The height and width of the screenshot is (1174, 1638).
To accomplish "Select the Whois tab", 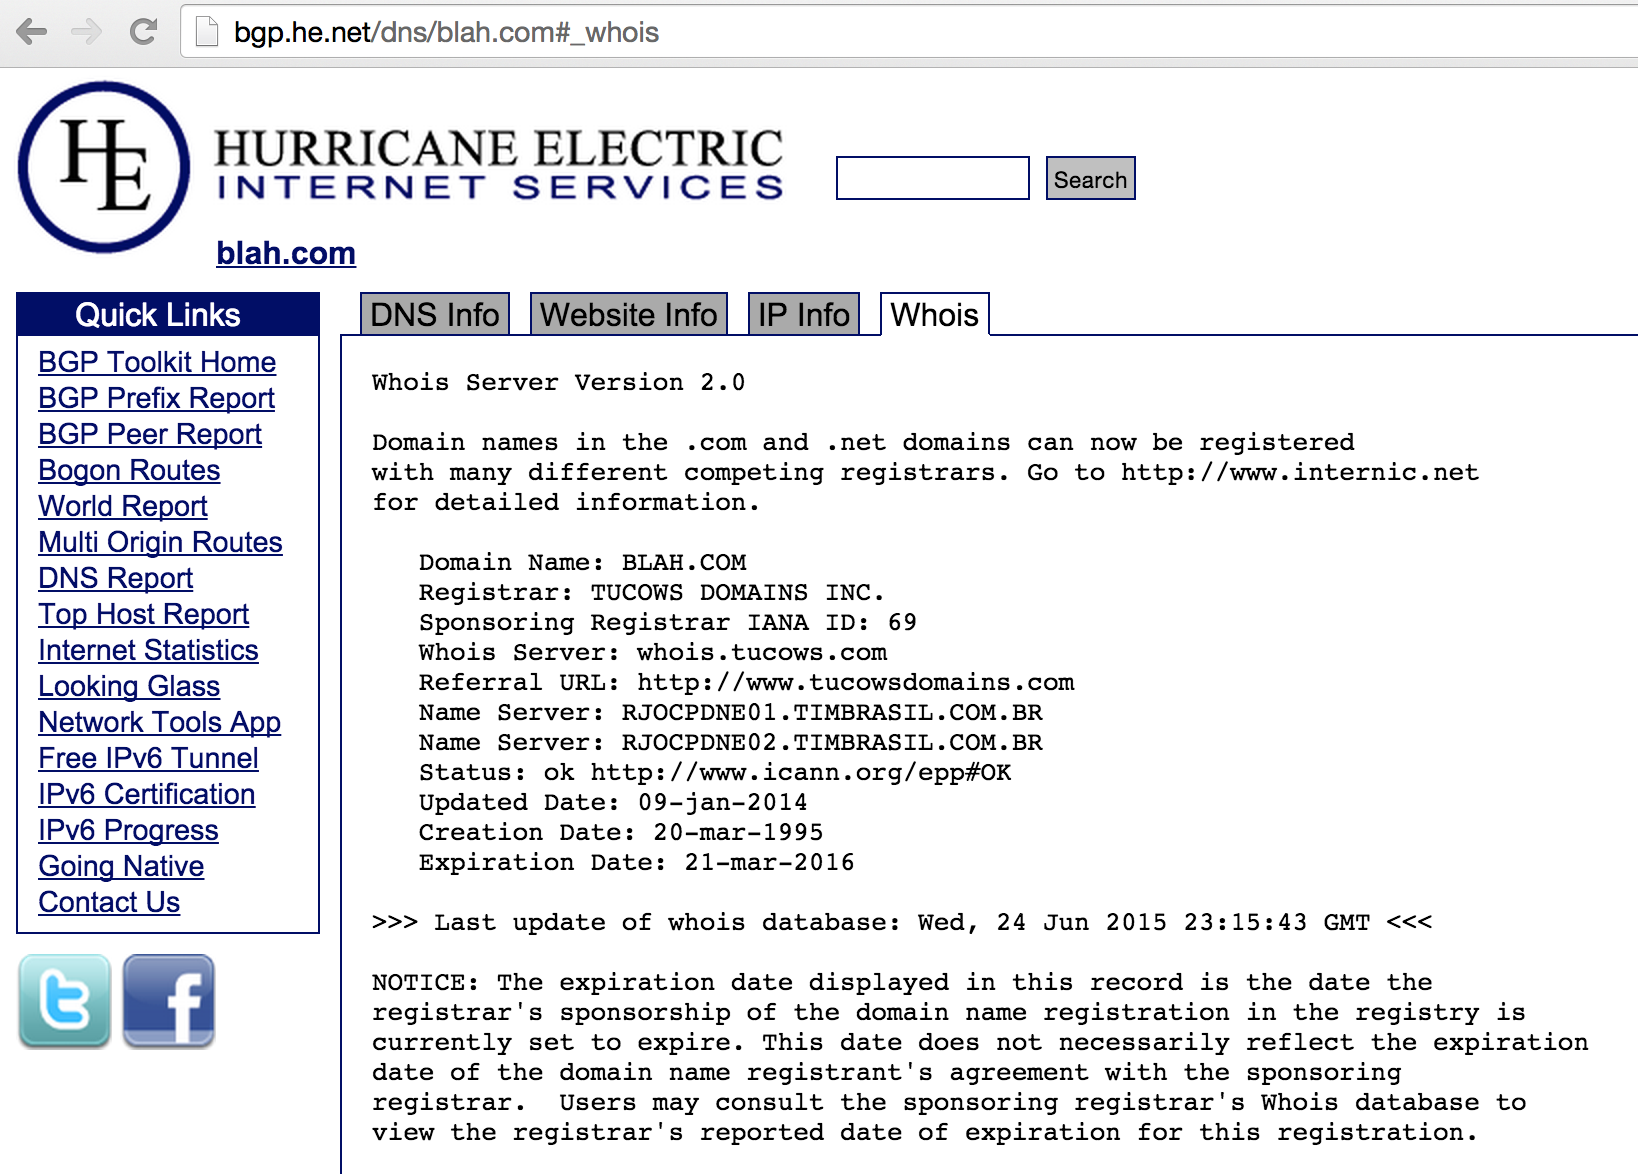I will click(933, 314).
